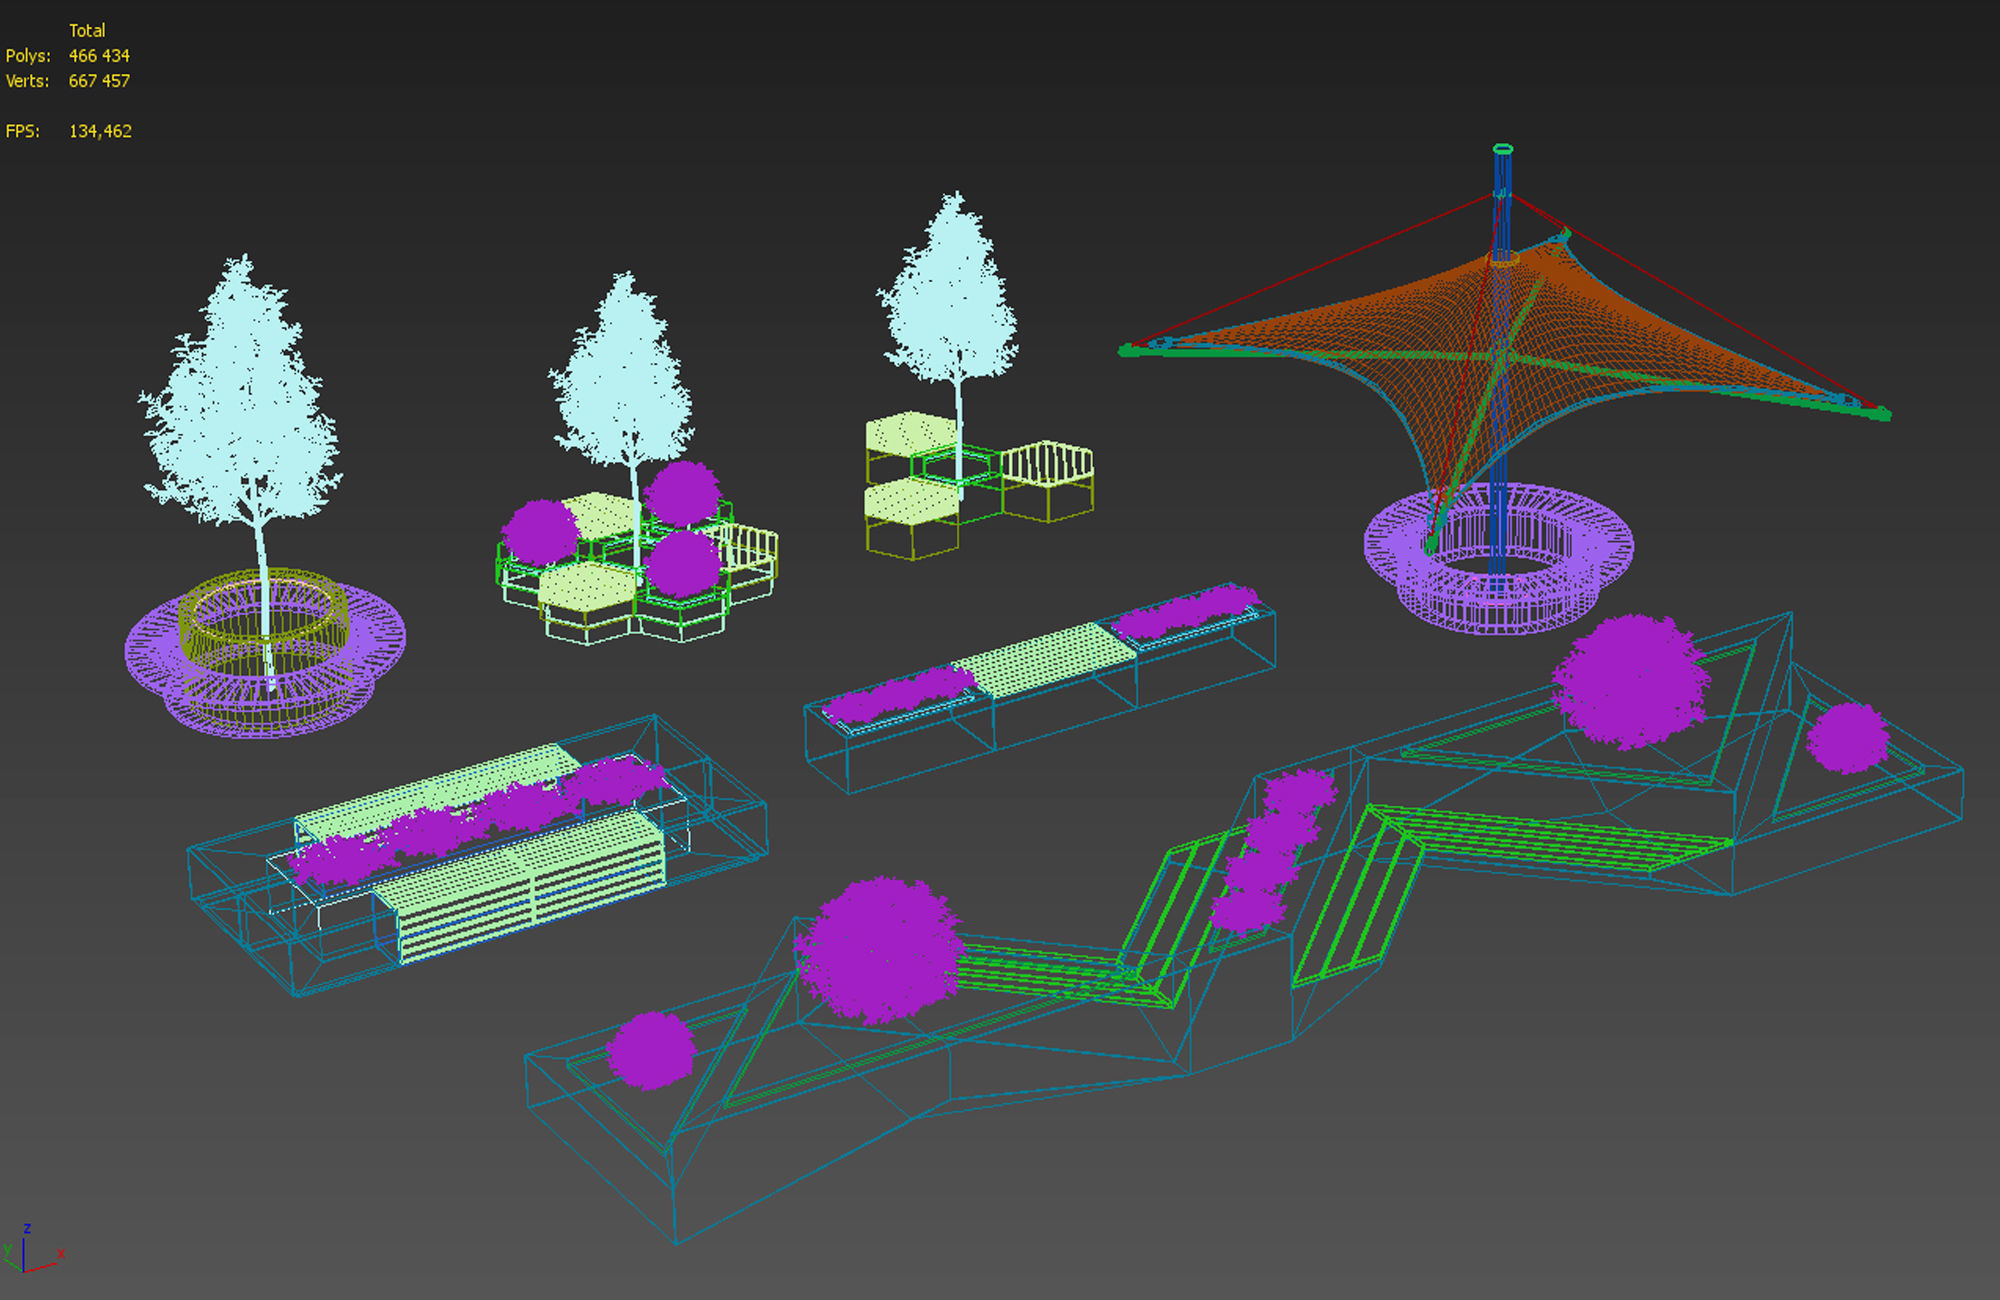Select the front hexagonal seat in the bush cluster
Image resolution: width=2000 pixels, height=1300 pixels.
coord(588,588)
